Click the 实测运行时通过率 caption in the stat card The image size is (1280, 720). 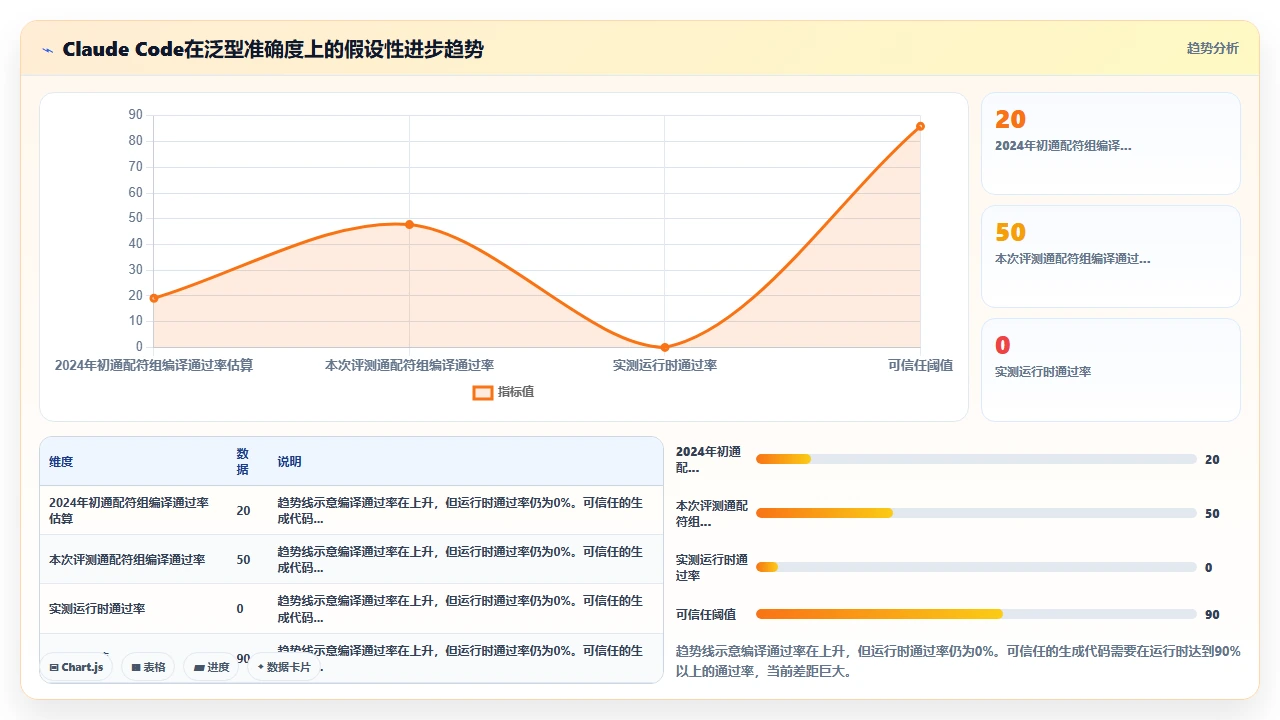pos(1043,372)
